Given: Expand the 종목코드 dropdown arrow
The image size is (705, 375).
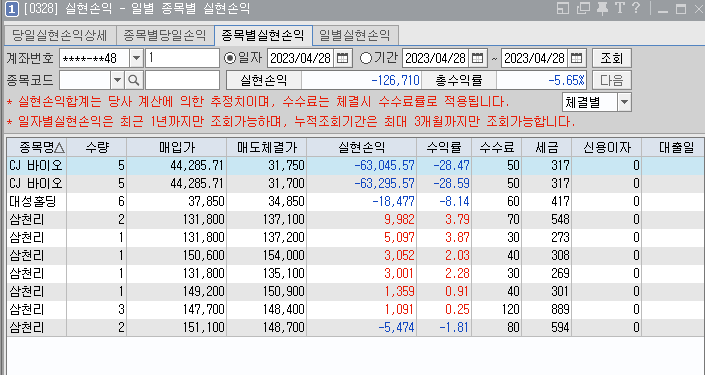Looking at the screenshot, I should [117, 80].
